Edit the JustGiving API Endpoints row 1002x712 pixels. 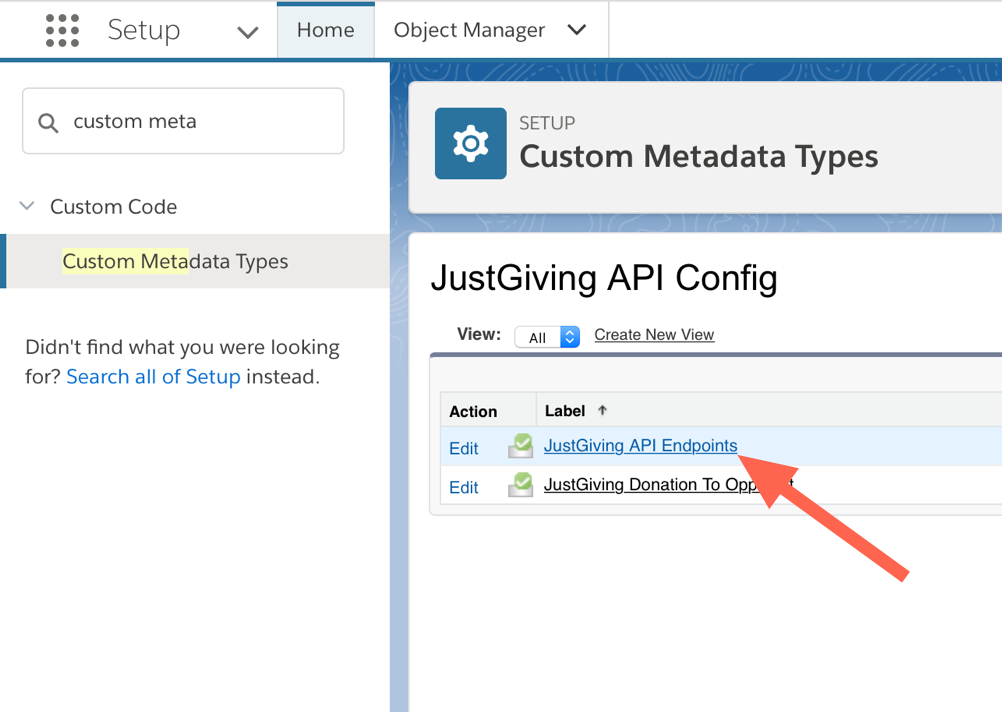[x=463, y=449]
